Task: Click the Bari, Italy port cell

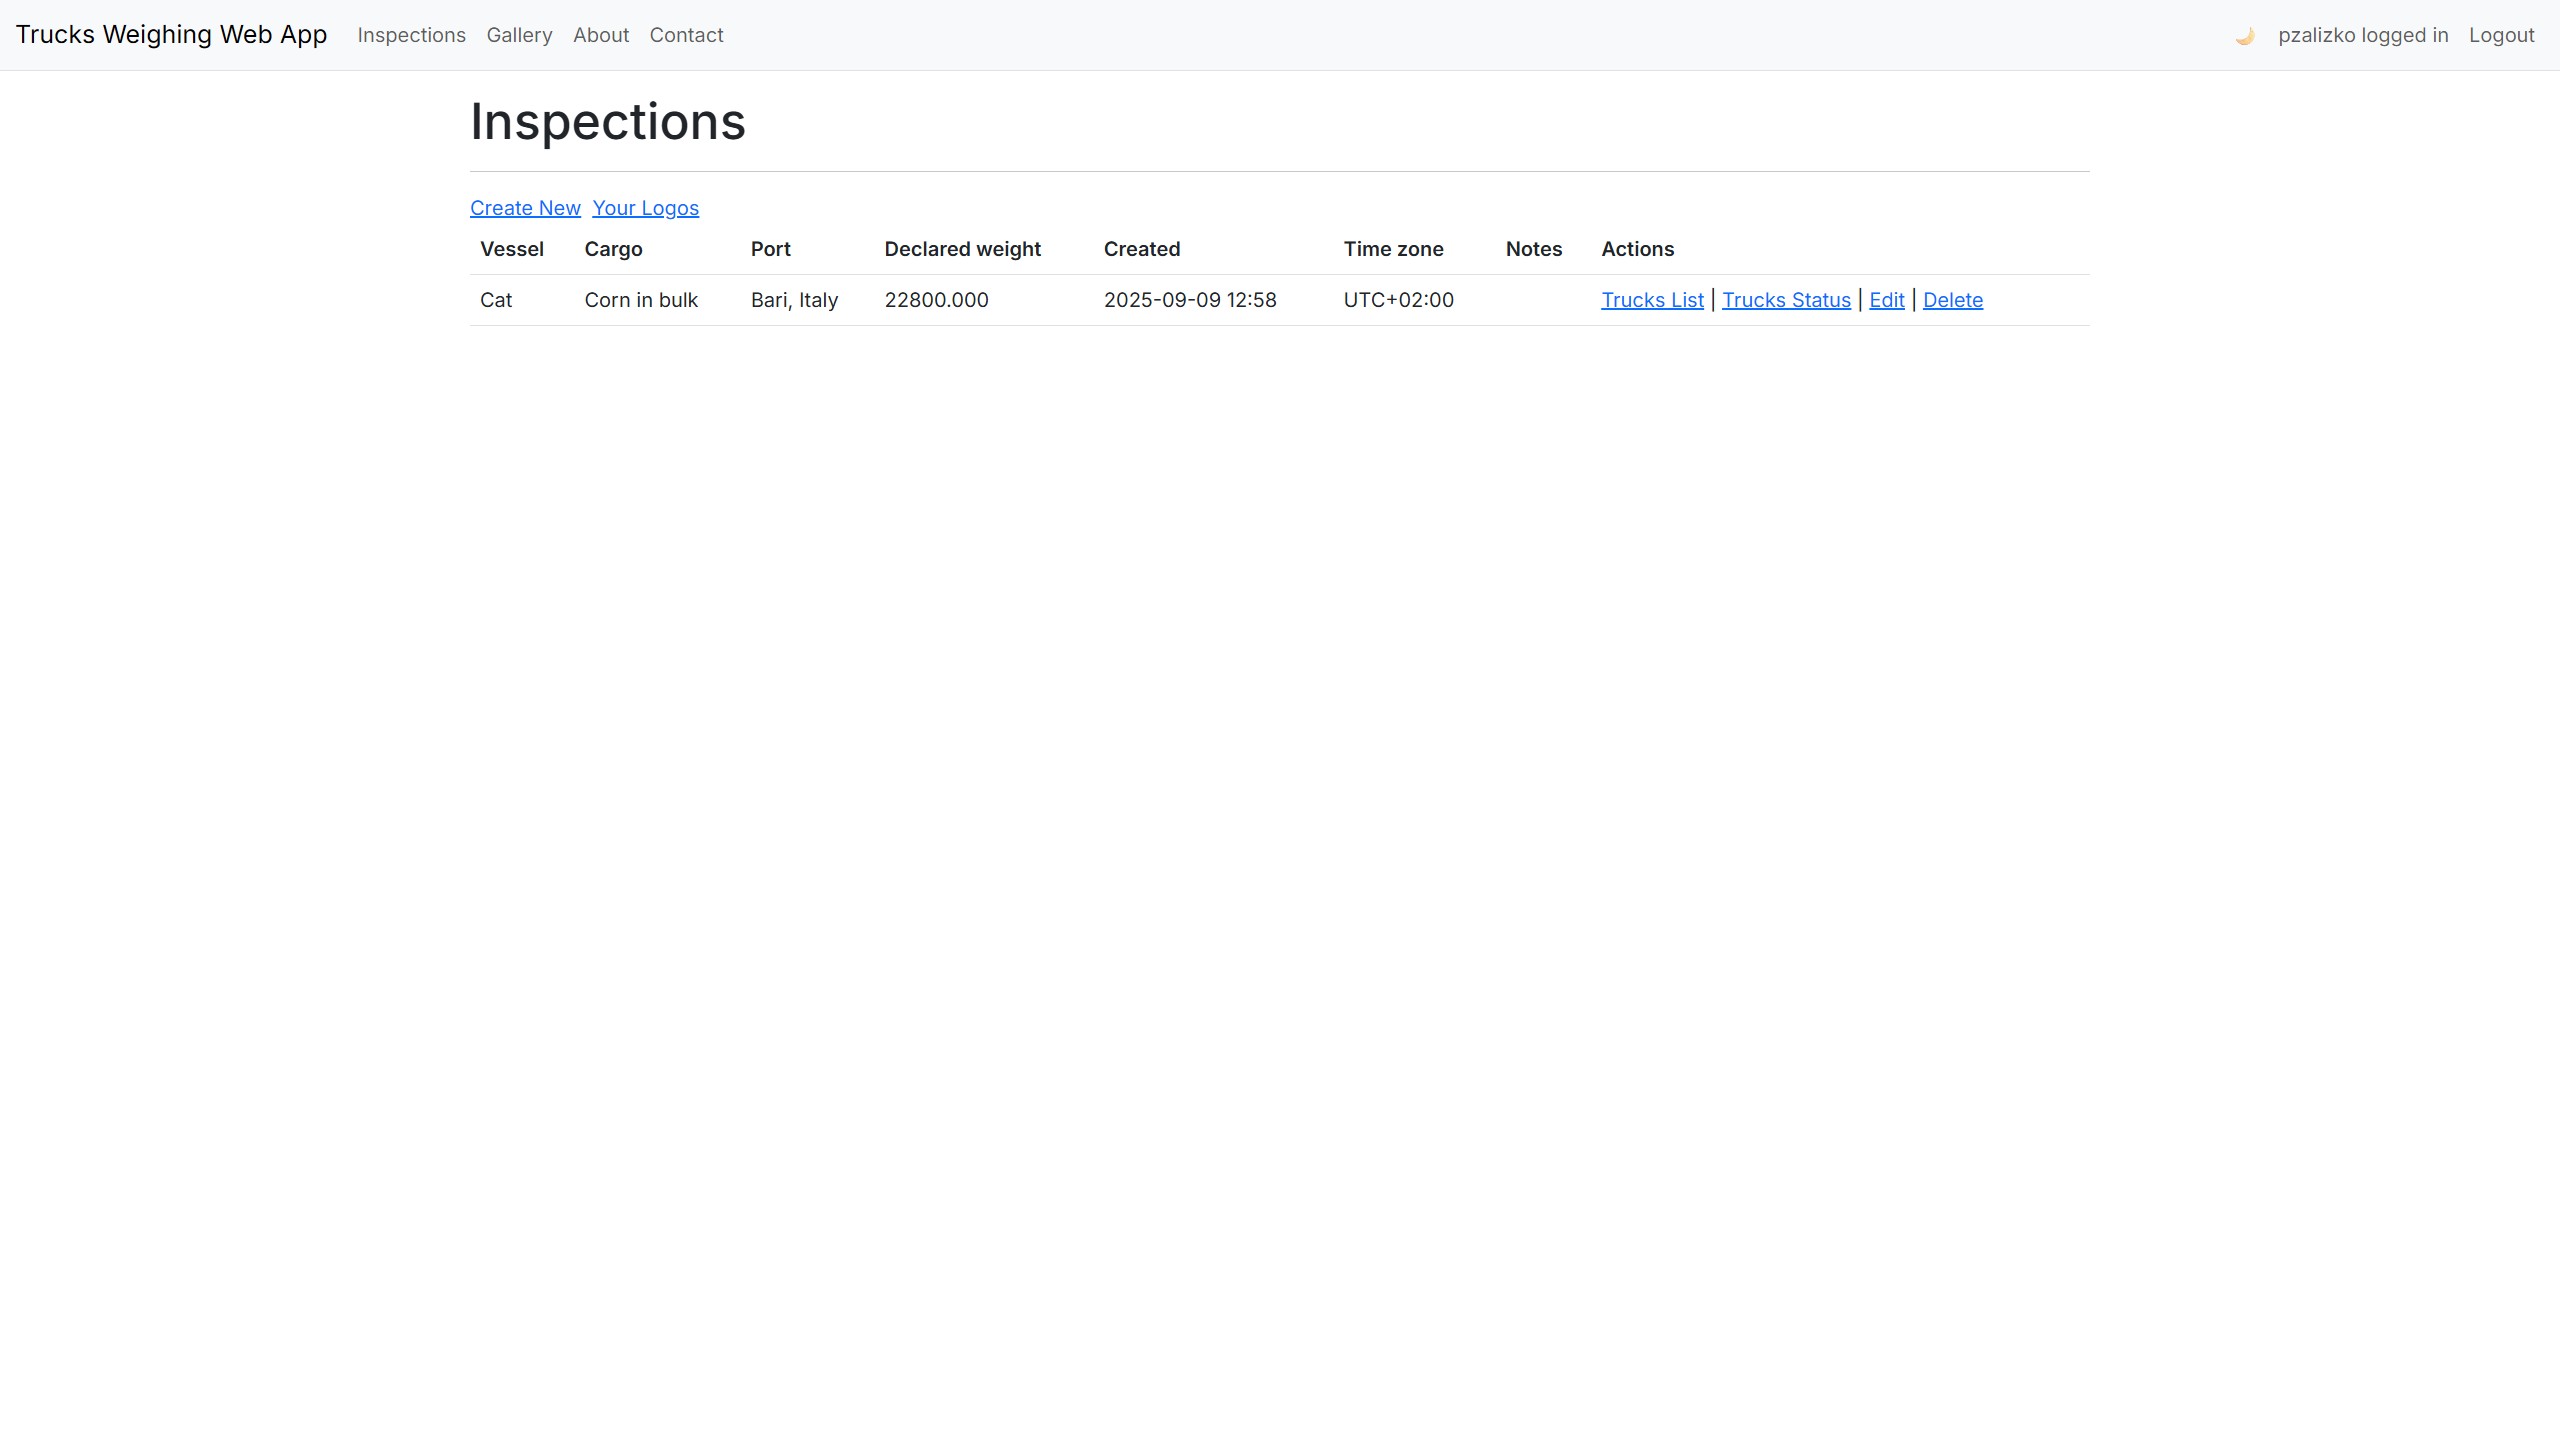Action: 794,300
